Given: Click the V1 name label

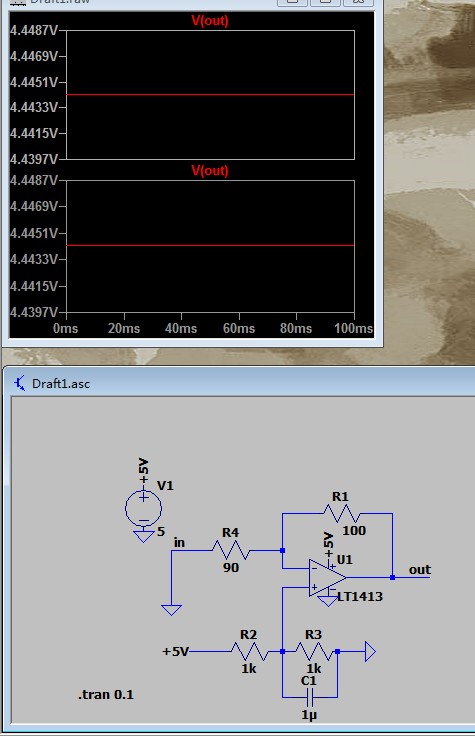Looking at the screenshot, I should tap(165, 485).
